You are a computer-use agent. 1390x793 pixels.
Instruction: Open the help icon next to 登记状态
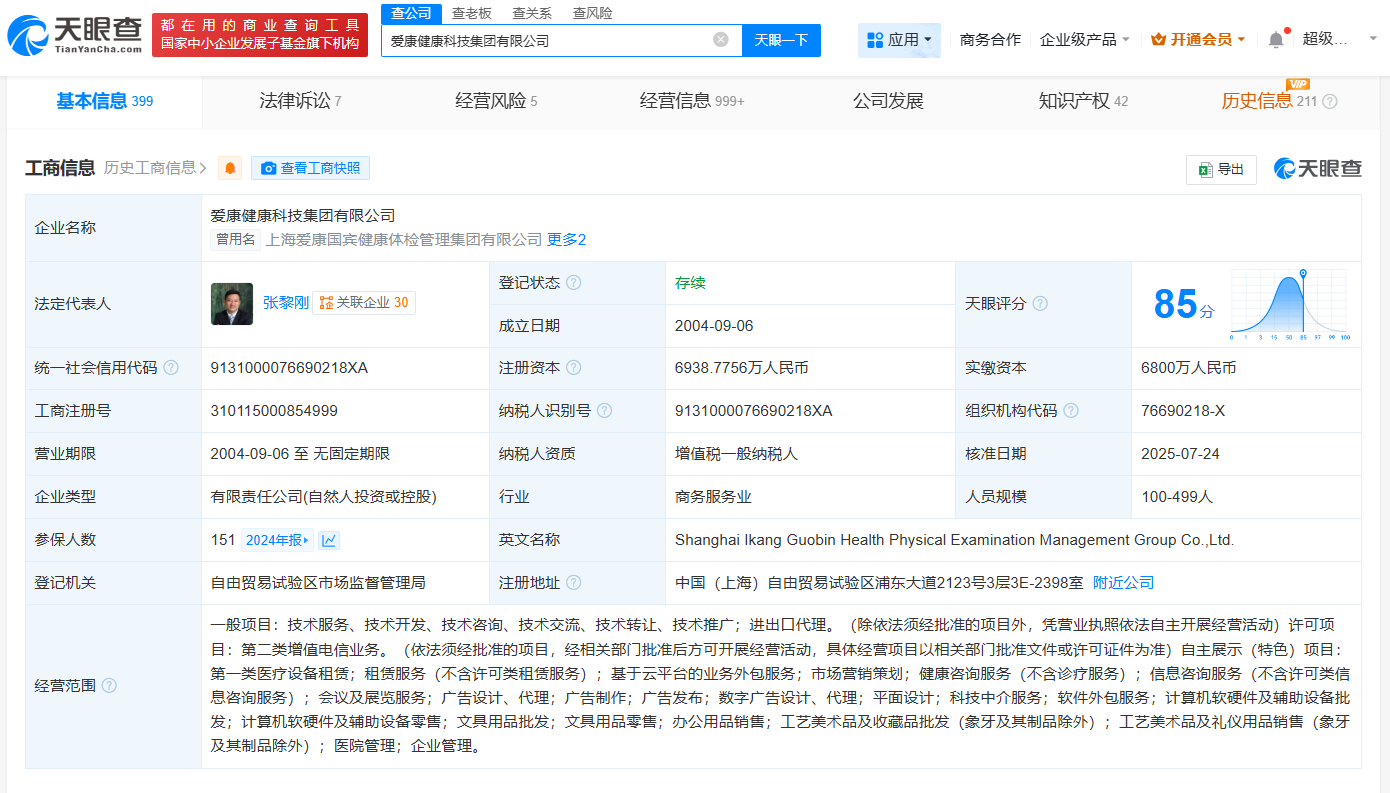click(574, 283)
